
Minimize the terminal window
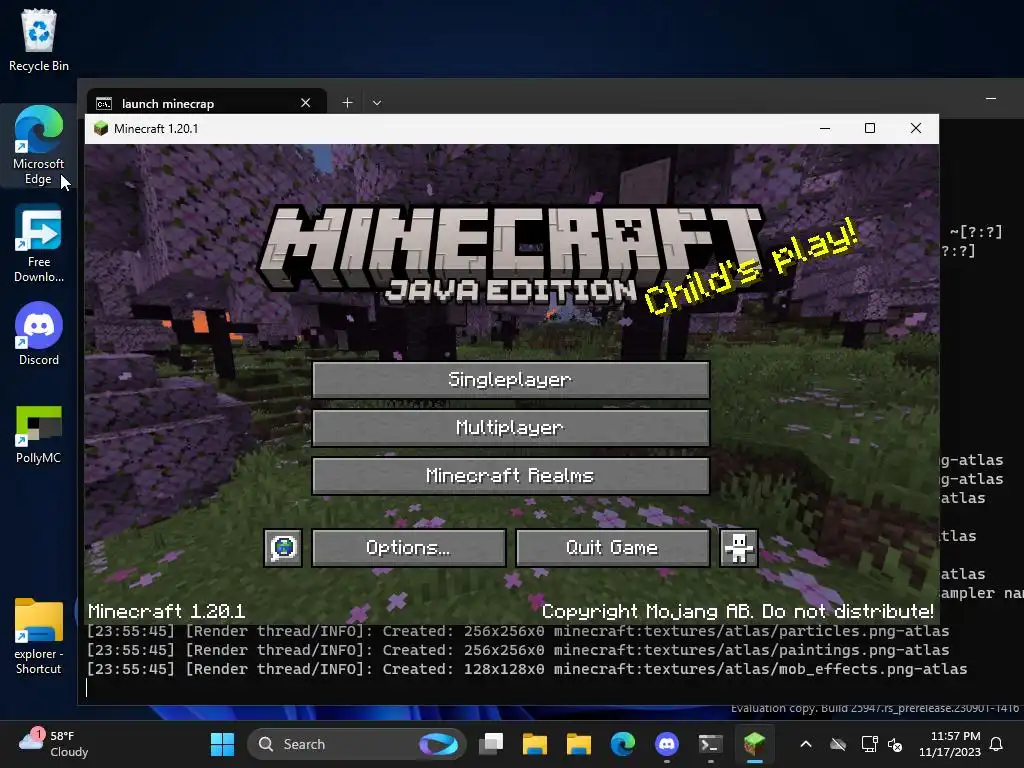click(x=991, y=99)
